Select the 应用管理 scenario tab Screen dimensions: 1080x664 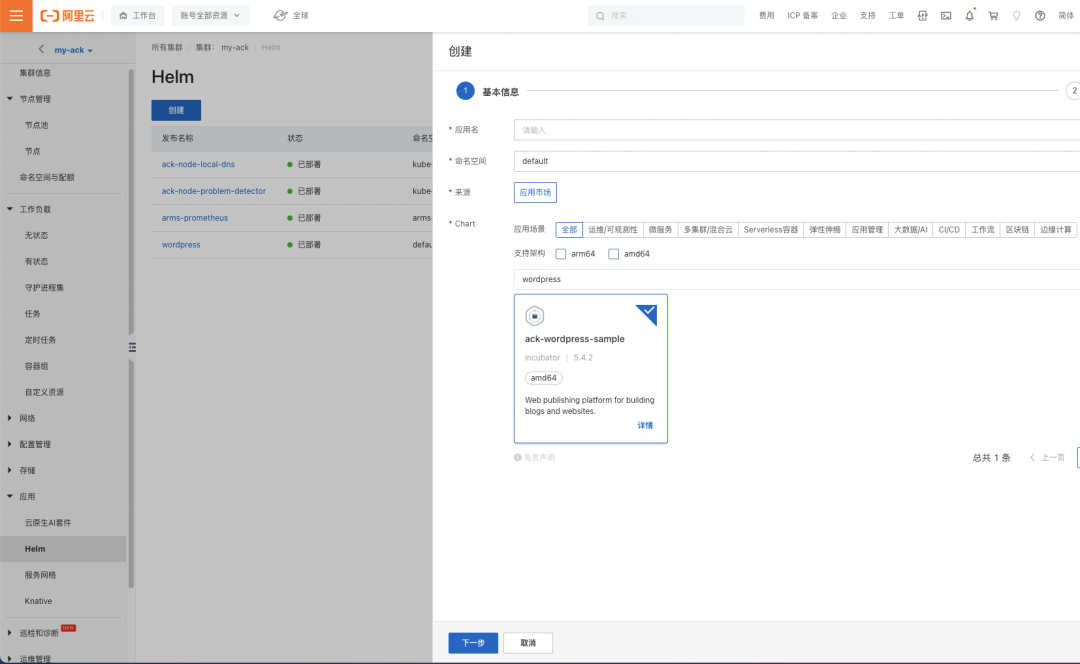[866, 229]
